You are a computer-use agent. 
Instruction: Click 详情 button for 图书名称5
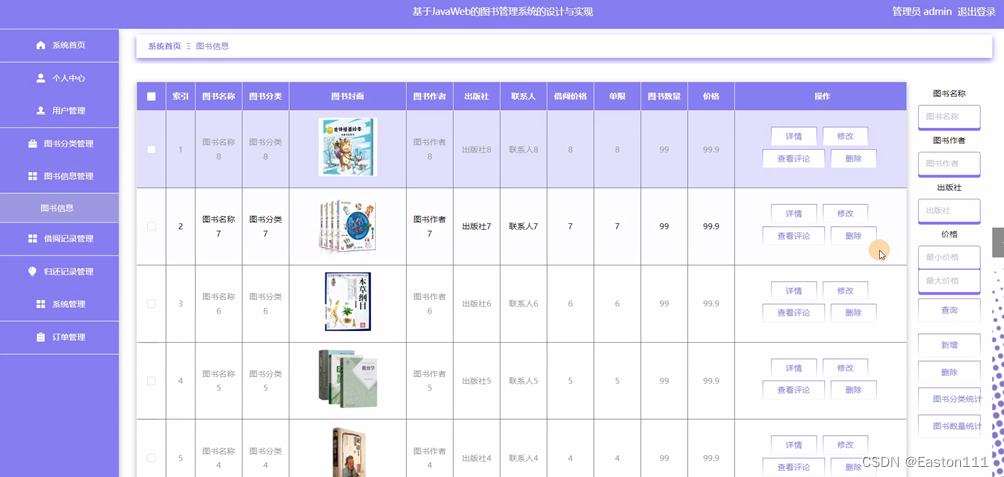tap(793, 368)
